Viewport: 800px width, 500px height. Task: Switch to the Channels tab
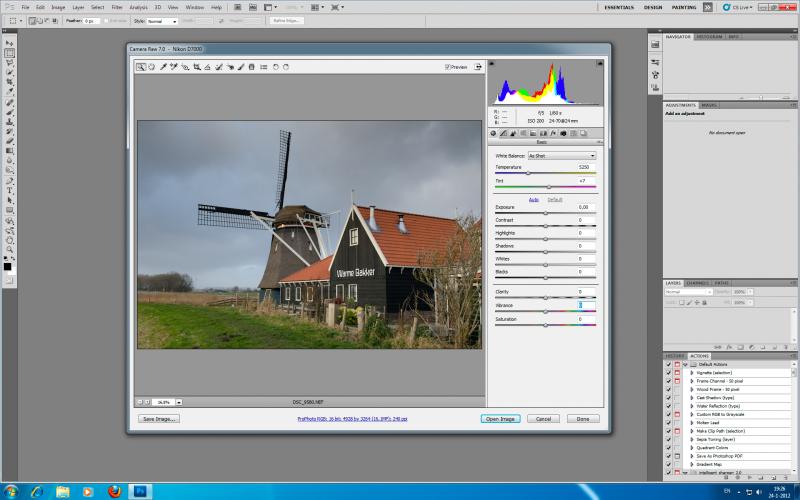tap(697, 283)
